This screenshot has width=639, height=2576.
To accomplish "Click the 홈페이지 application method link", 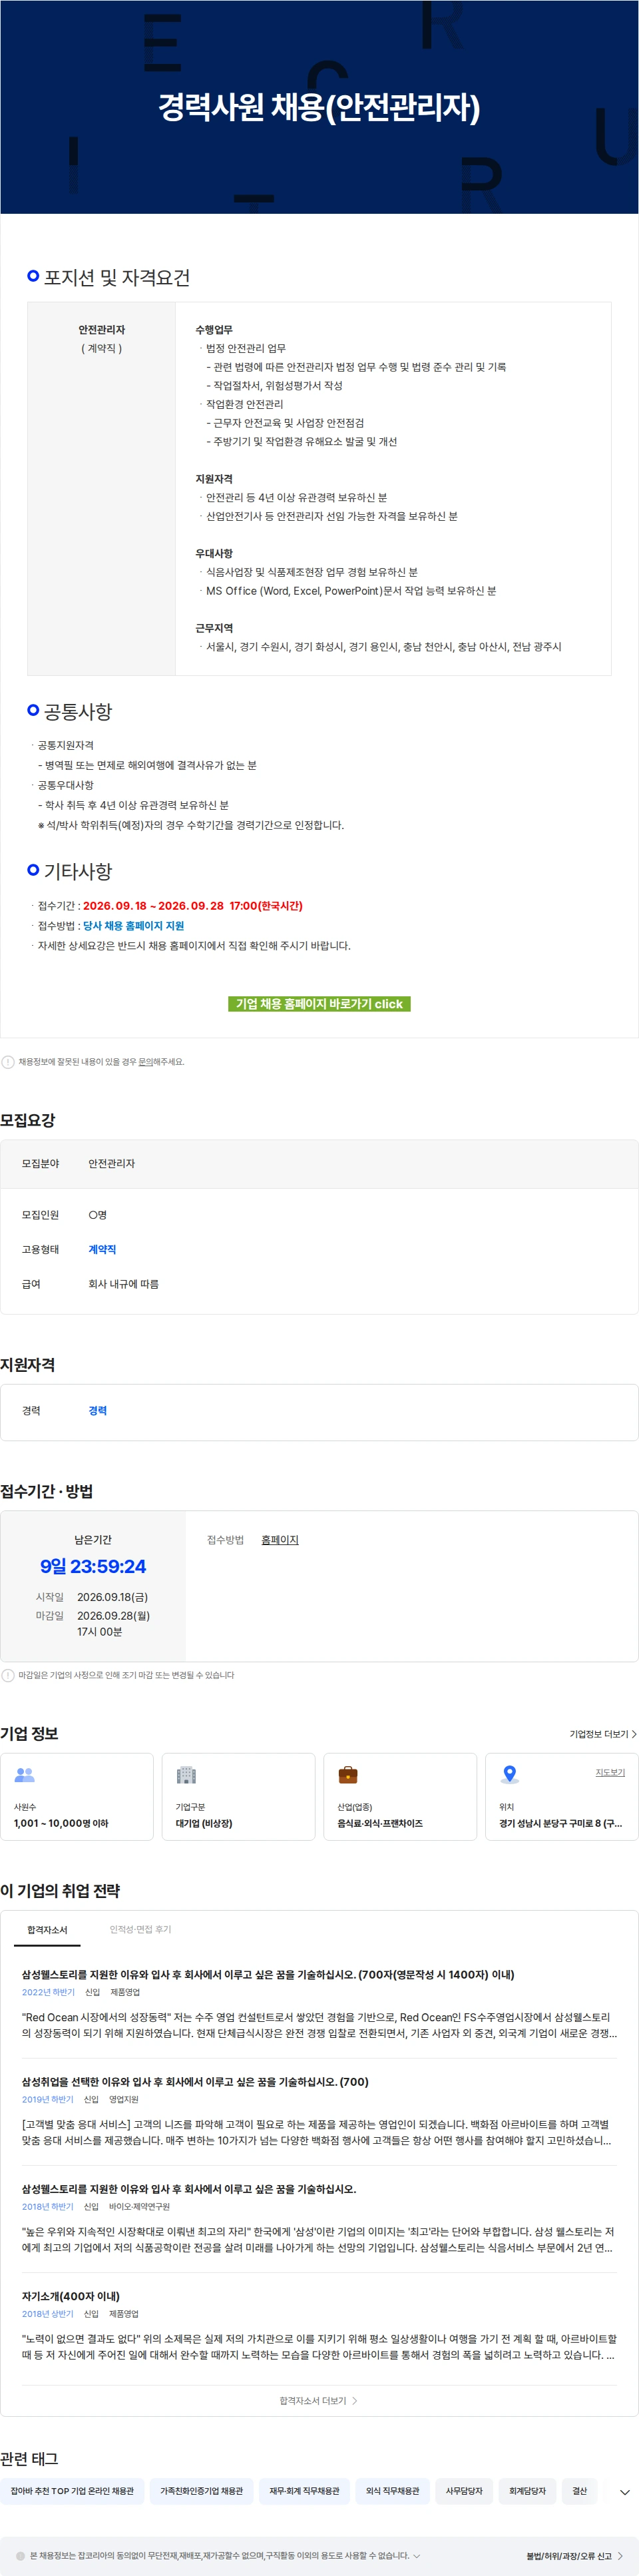I will (x=280, y=1540).
